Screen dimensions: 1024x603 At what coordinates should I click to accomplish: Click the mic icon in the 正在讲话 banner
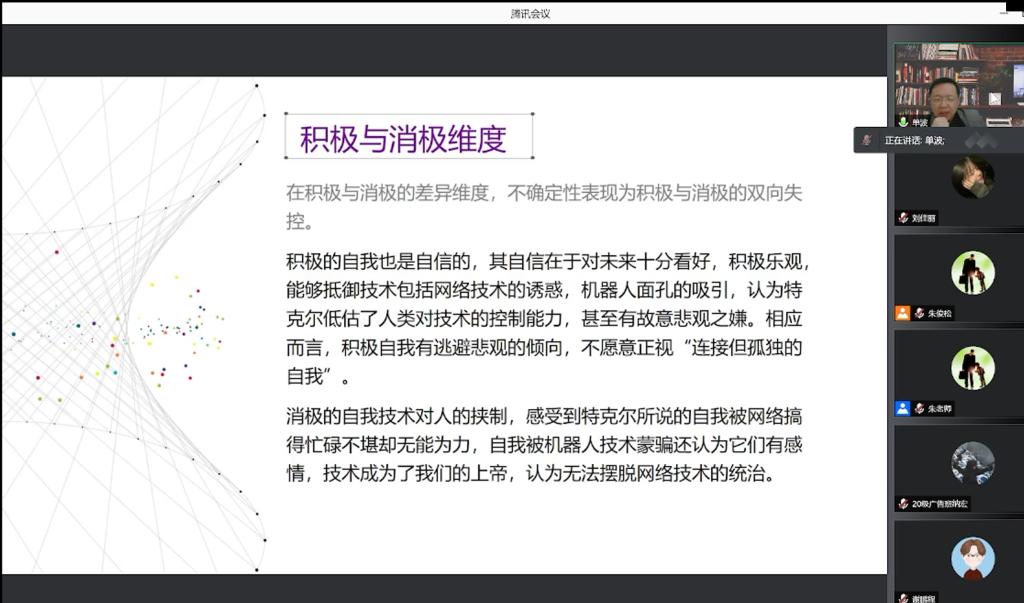coord(867,140)
